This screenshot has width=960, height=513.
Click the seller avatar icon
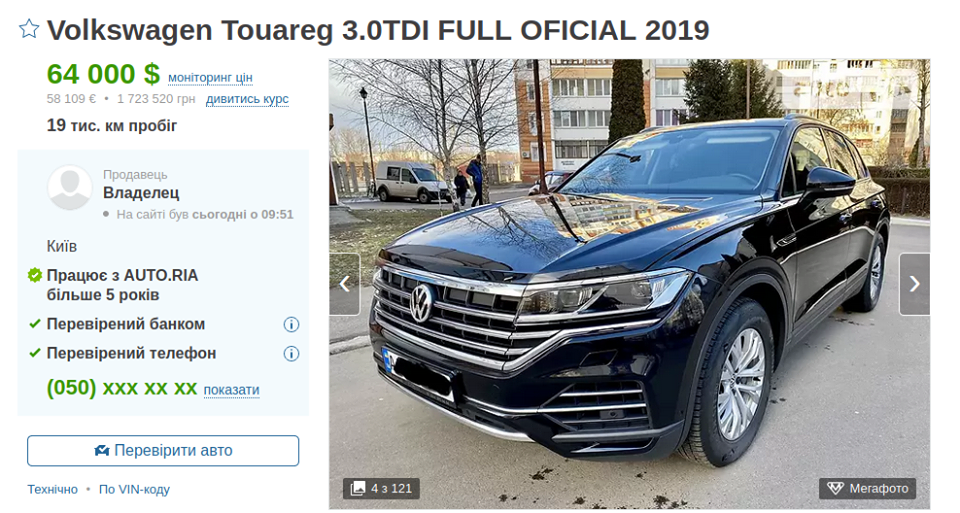[x=70, y=188]
